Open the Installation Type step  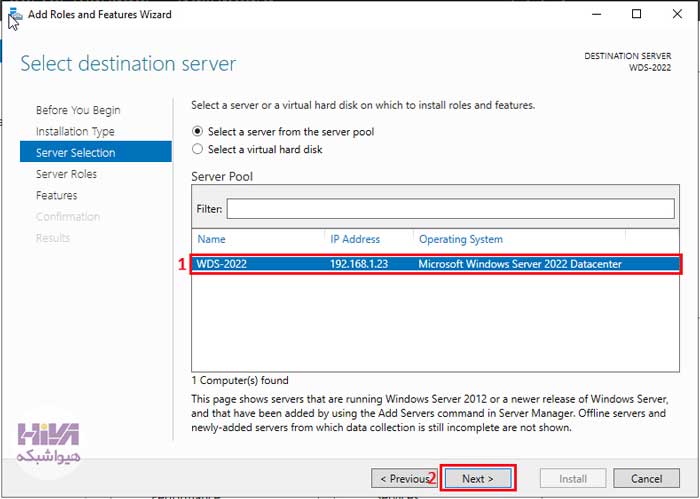(x=75, y=132)
